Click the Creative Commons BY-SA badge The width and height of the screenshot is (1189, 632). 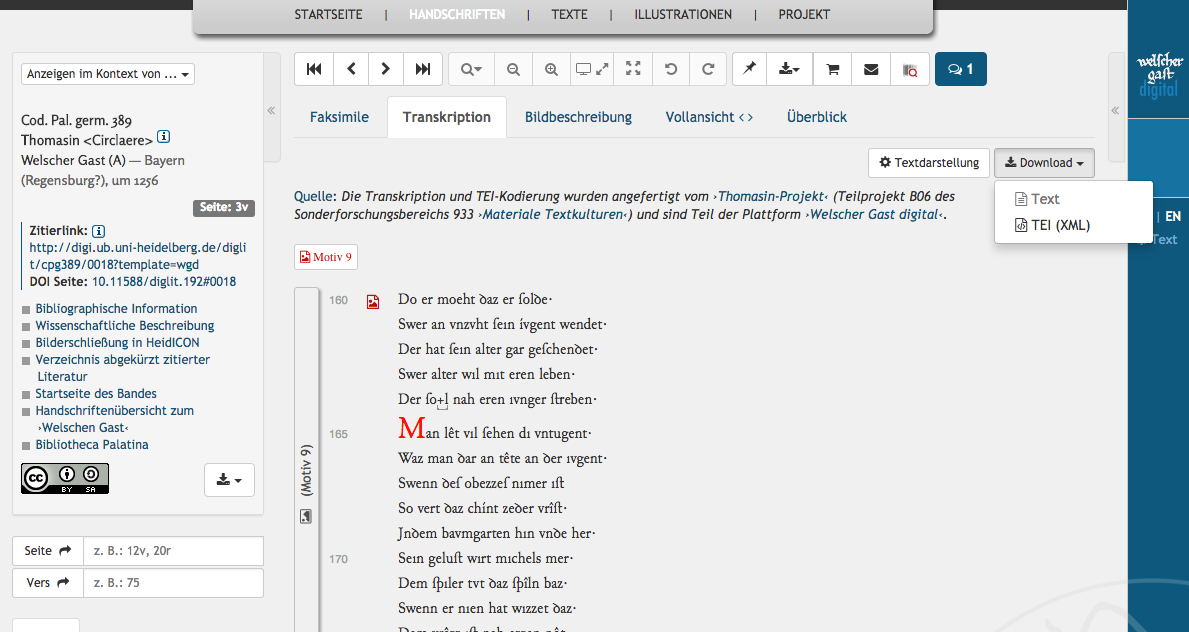point(65,479)
